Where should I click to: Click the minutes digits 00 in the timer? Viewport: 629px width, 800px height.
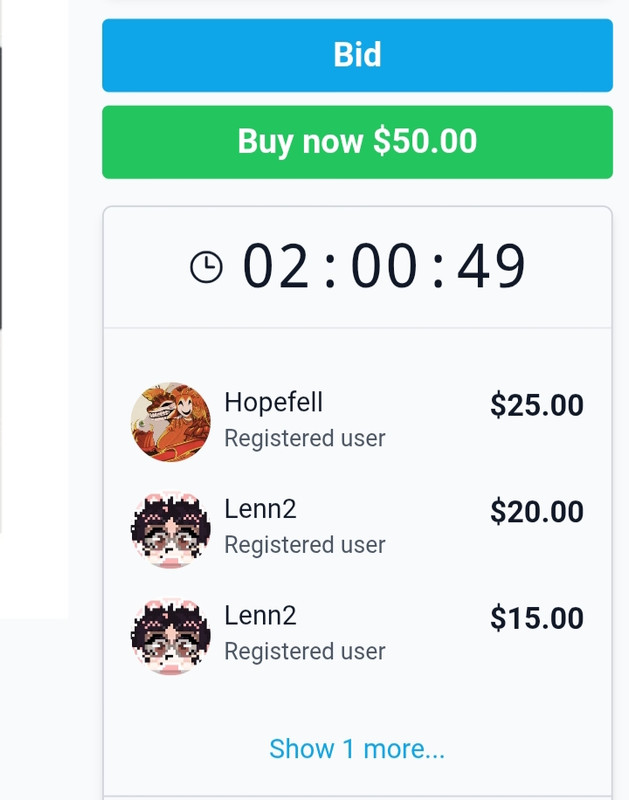tap(384, 266)
